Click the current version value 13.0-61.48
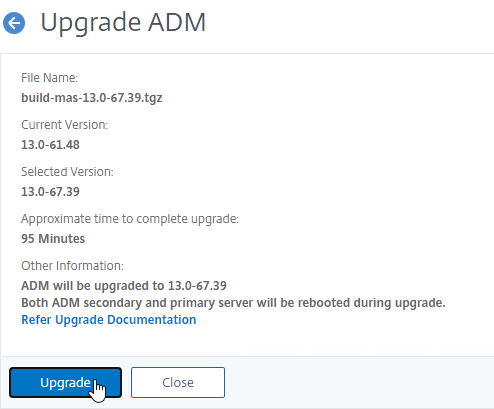This screenshot has height=409, width=494. [x=50, y=145]
